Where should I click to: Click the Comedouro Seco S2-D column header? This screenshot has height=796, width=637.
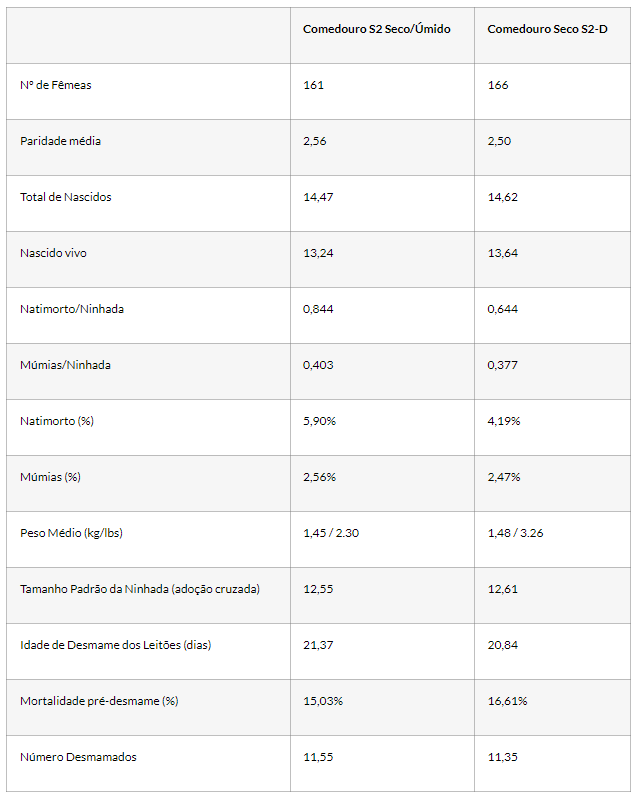tap(547, 29)
